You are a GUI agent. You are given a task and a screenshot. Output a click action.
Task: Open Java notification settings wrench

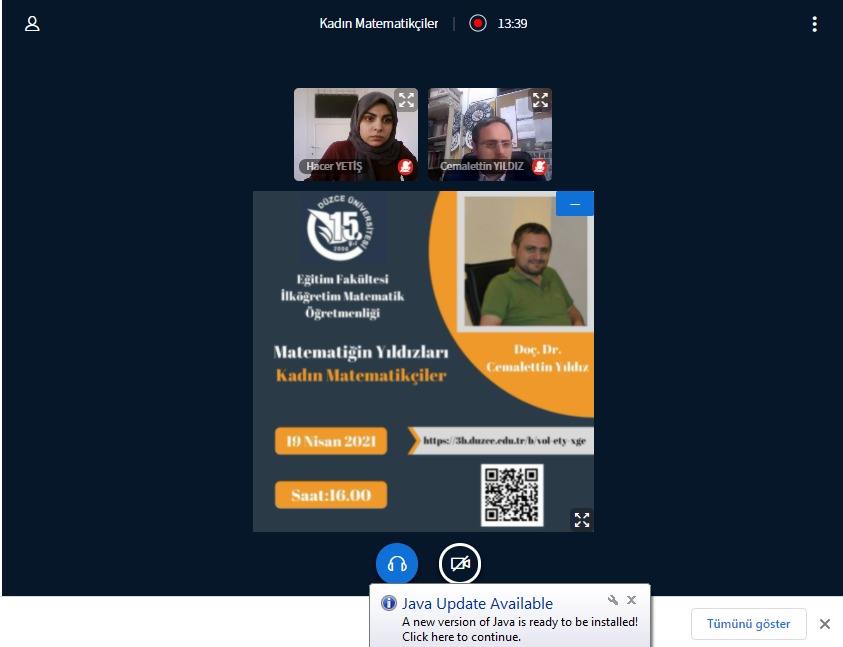click(x=612, y=600)
